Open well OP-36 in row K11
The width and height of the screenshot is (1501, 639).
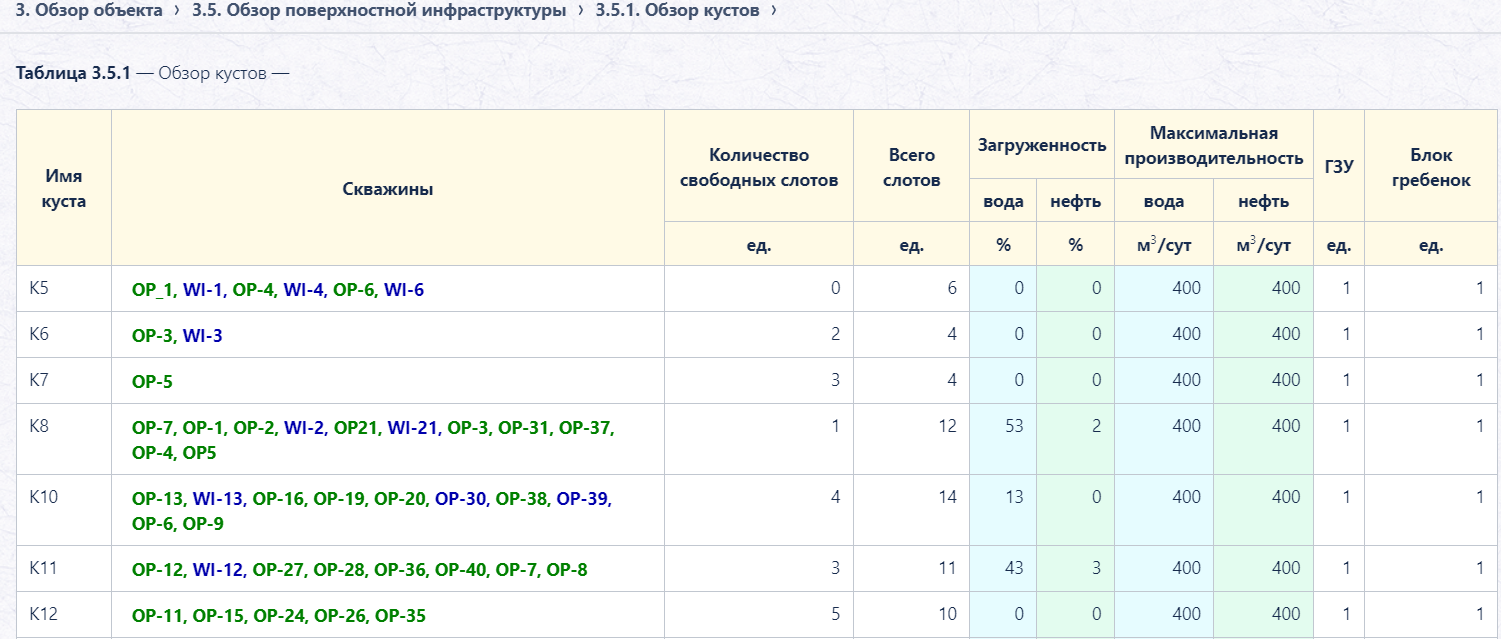[400, 570]
